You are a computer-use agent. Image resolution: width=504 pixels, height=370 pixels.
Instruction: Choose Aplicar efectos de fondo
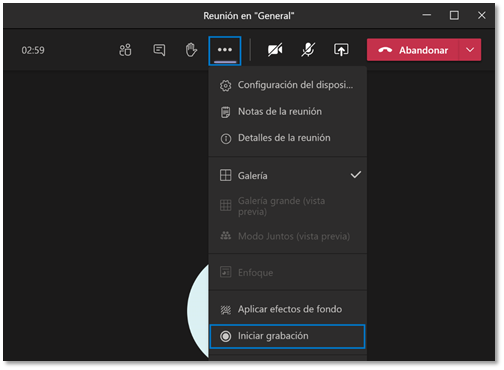pyautogui.click(x=288, y=309)
